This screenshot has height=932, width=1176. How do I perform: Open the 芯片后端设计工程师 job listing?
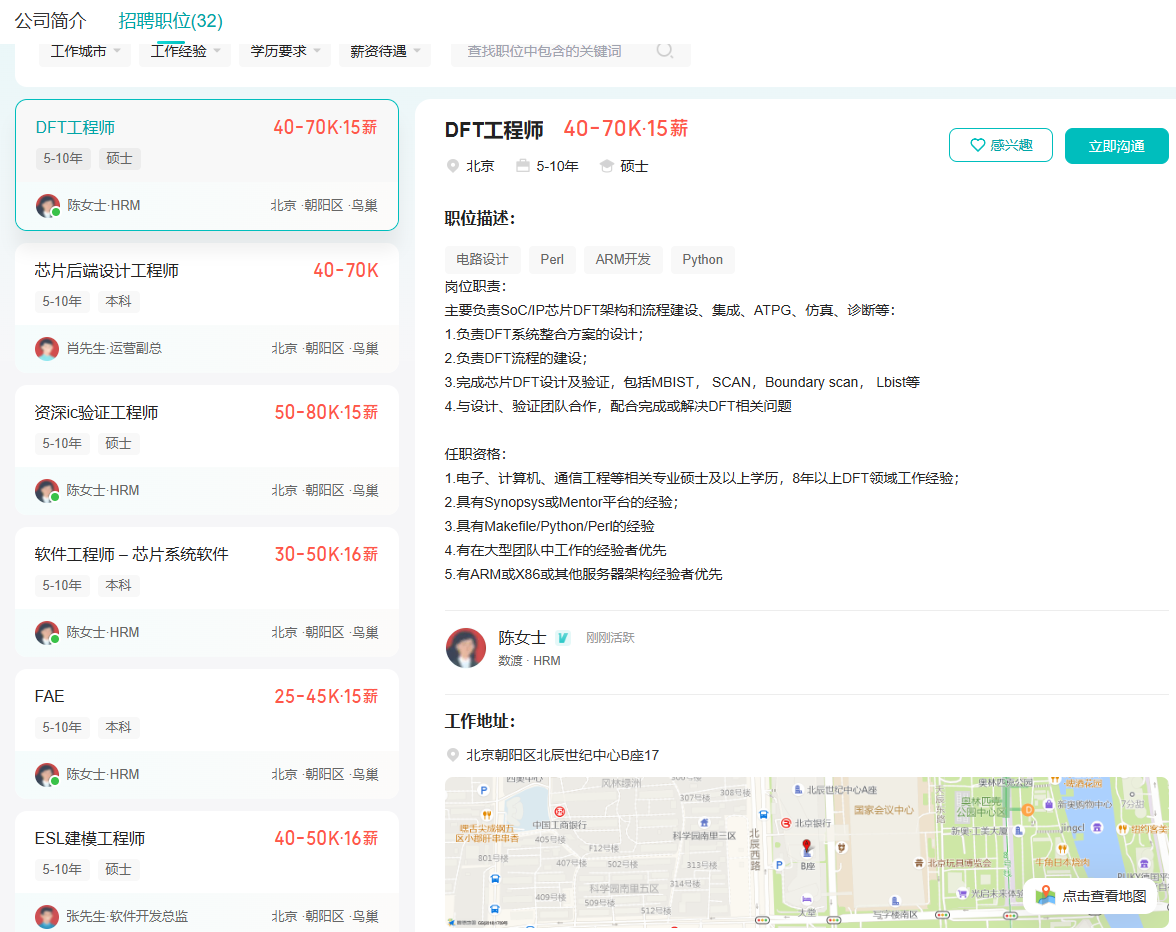[x=206, y=307]
